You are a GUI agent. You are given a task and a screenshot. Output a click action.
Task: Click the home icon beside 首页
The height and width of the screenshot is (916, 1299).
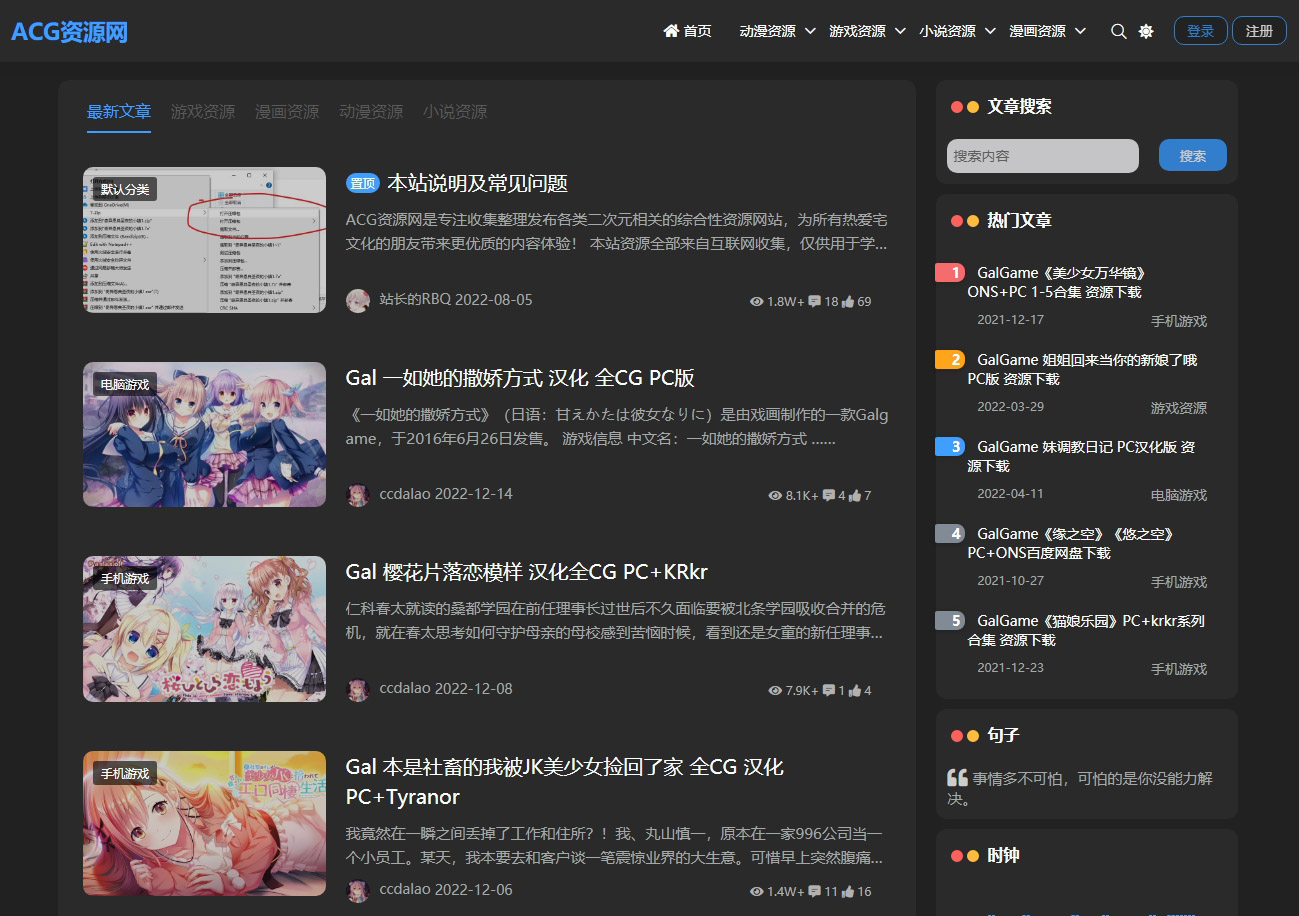(x=670, y=30)
